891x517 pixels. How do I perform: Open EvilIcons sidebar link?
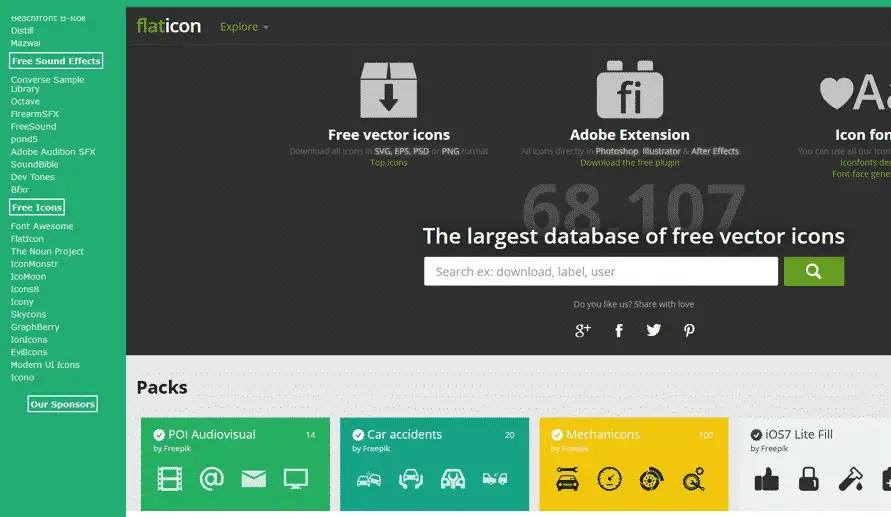[x=29, y=352]
